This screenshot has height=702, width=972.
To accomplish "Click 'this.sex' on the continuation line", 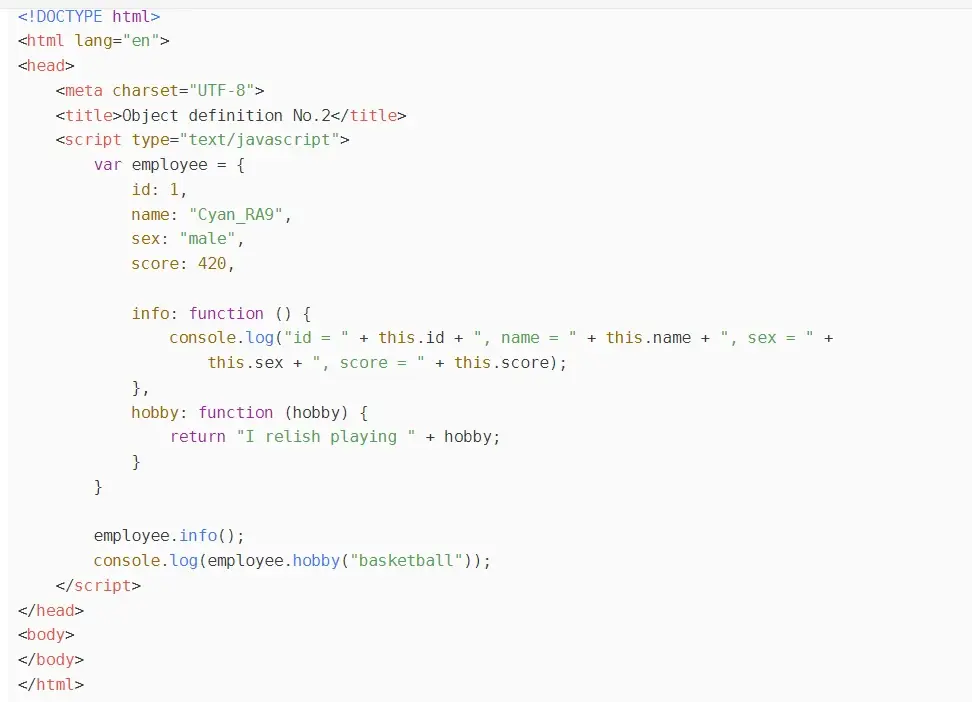I will tap(245, 363).
